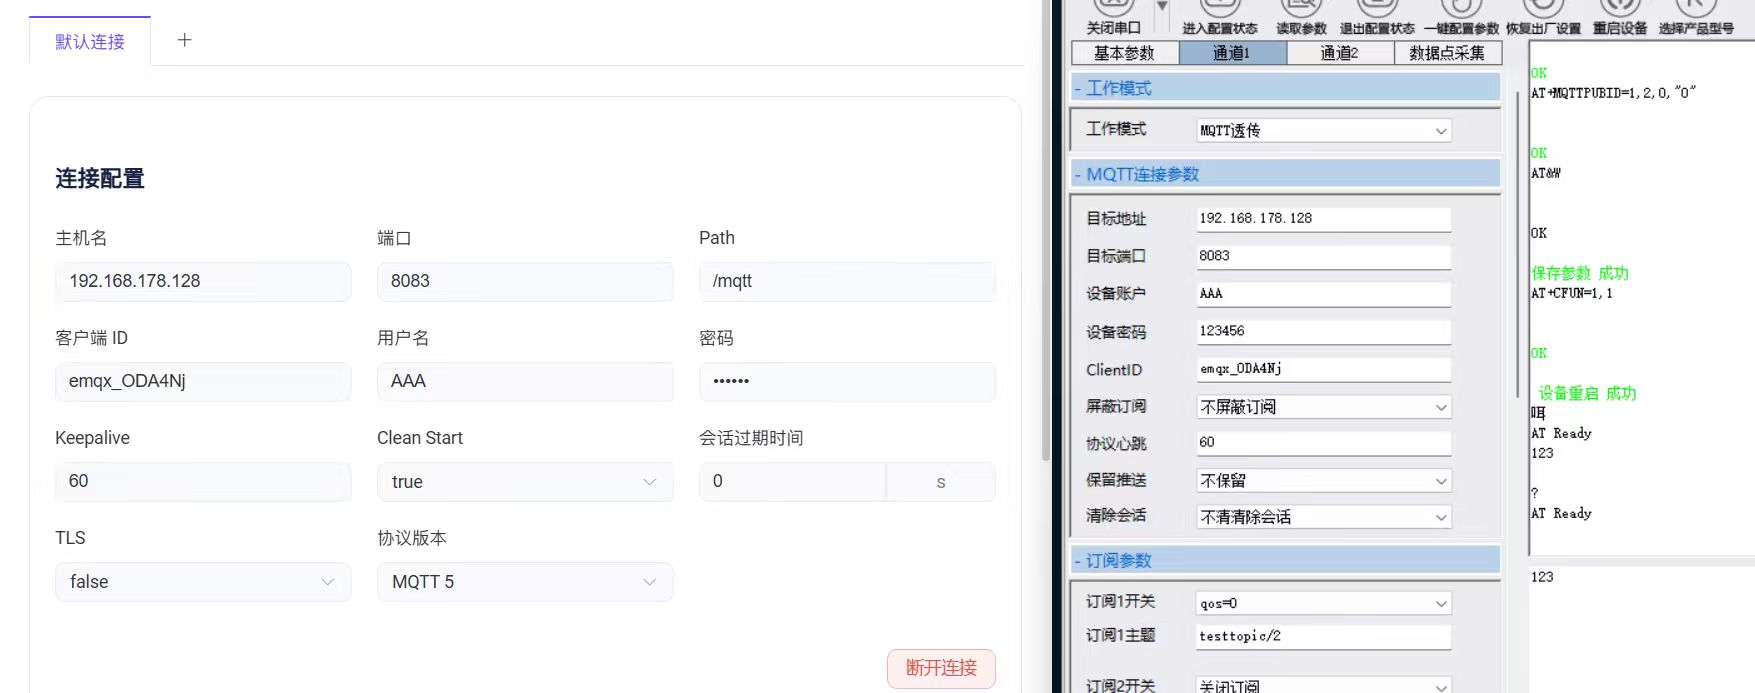Switch to the 基本参数 tab
The image size is (1755, 693).
[x=1124, y=53]
